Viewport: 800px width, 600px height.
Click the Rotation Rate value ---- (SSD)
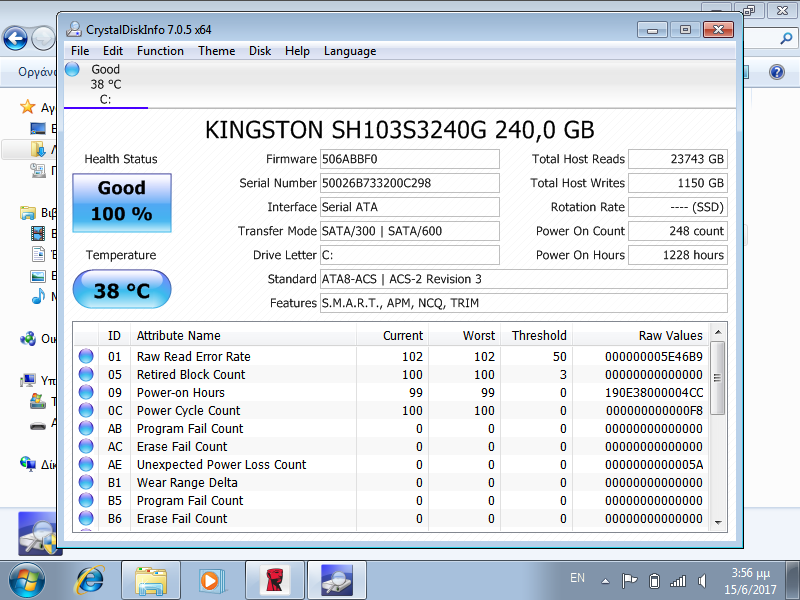coord(678,207)
